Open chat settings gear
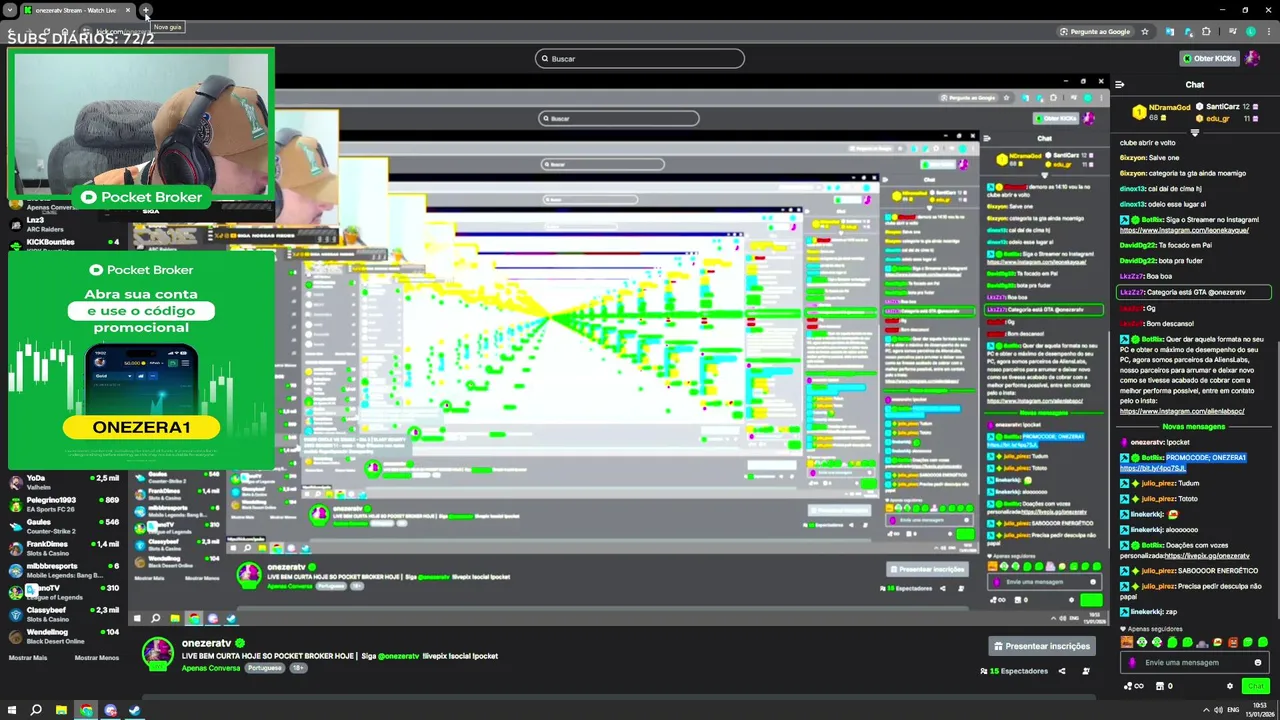The image size is (1280, 720). click(1230, 686)
